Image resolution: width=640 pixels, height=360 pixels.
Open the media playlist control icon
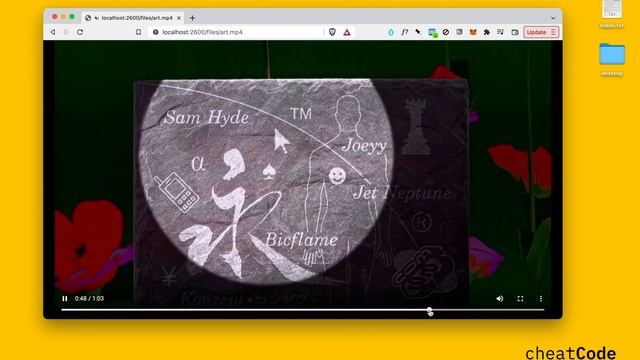[x=500, y=32]
